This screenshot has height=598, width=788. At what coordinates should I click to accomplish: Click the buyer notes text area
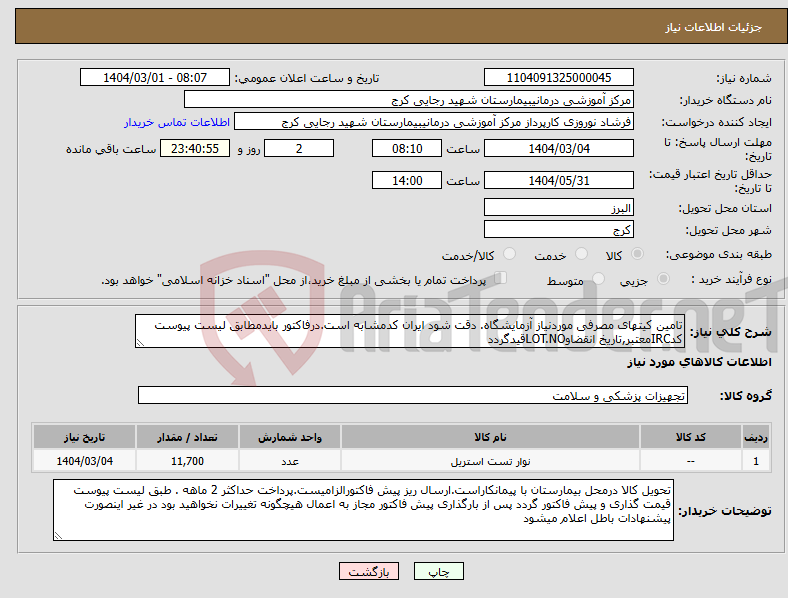tap(363, 510)
